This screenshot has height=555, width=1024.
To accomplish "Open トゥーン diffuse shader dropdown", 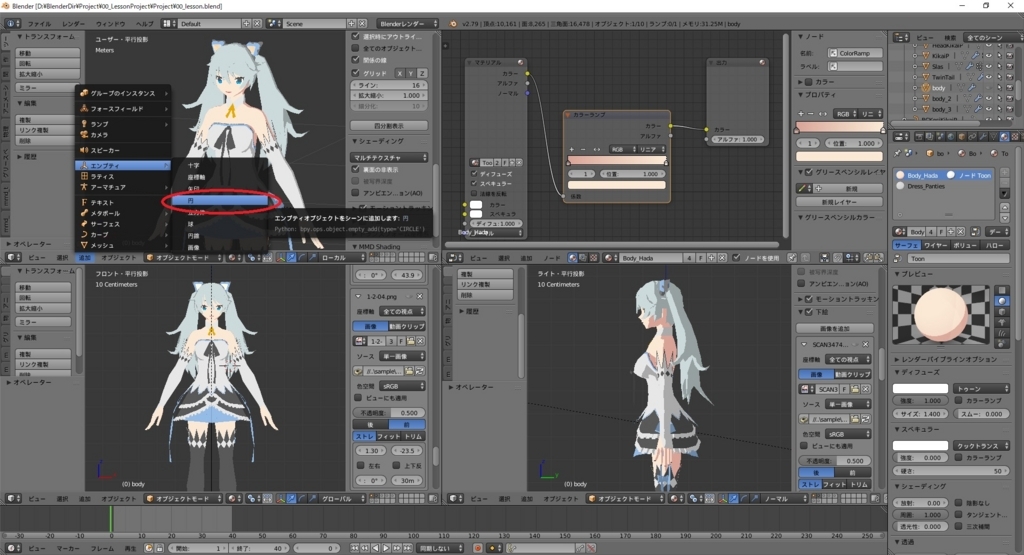I will tap(981, 388).
